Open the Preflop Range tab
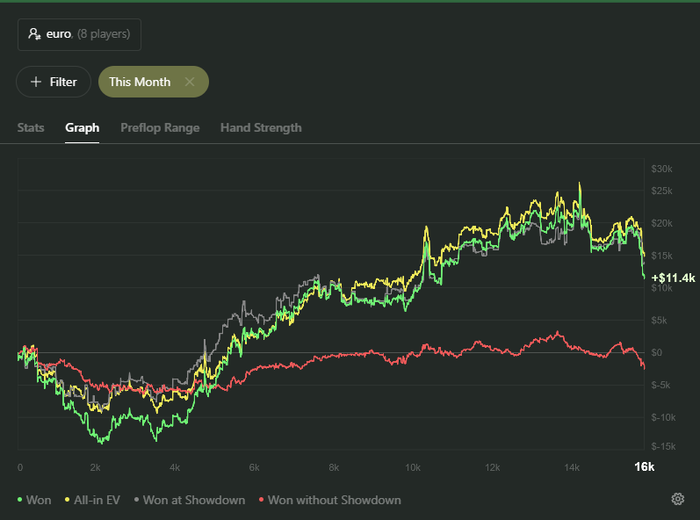Screen dimensions: 700x520 click(x=160, y=128)
